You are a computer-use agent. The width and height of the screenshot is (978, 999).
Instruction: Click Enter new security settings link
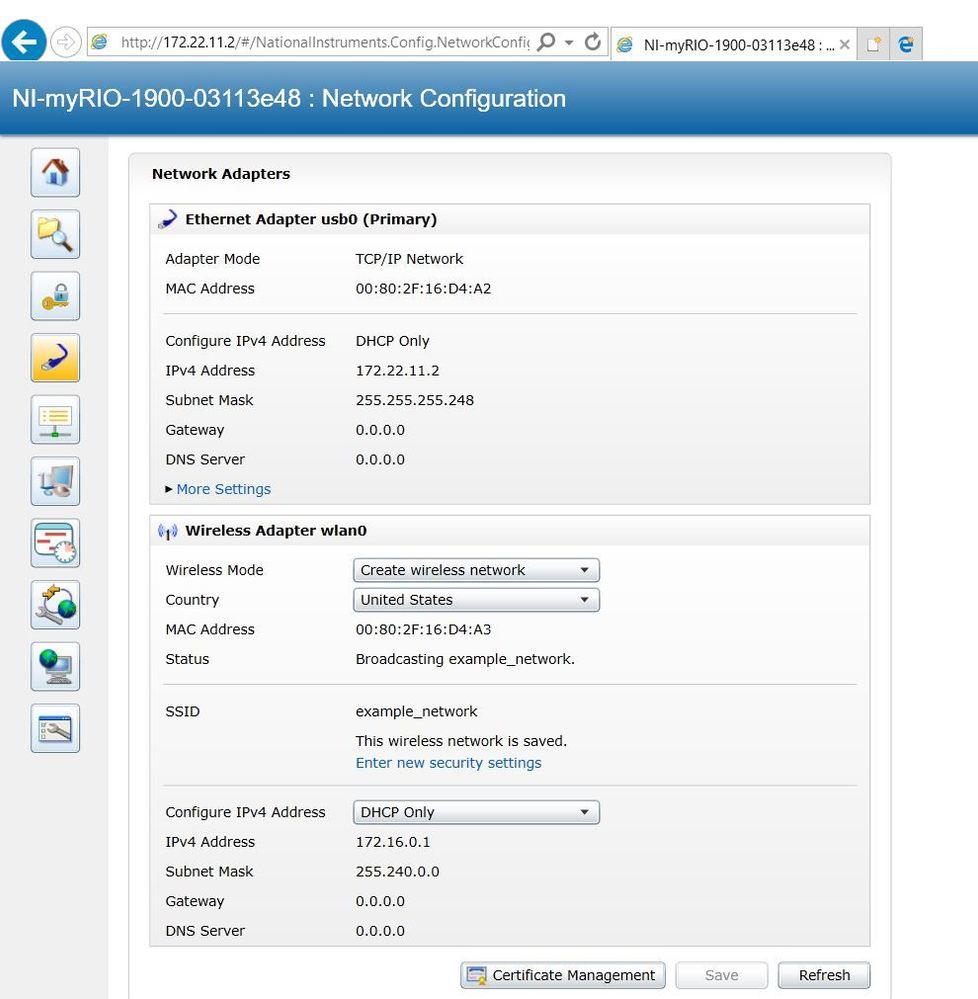[449, 763]
